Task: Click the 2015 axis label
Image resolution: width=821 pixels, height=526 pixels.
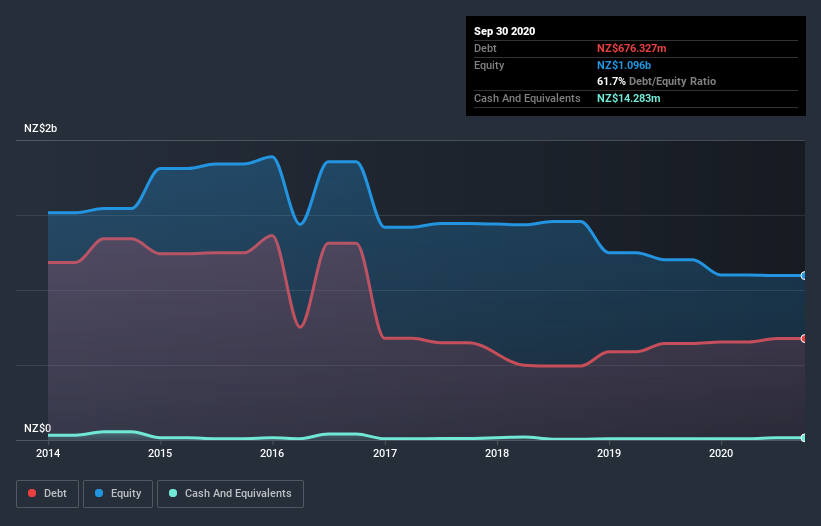Action: [160, 453]
